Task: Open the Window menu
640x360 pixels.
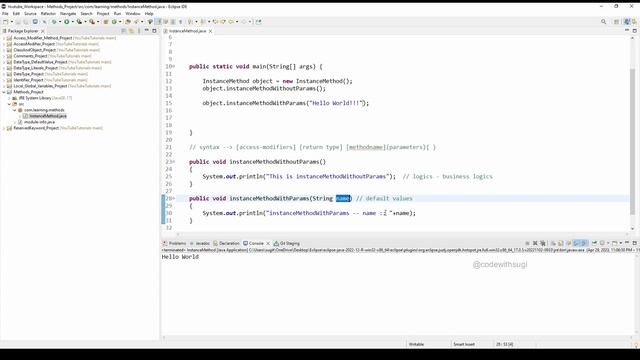Action: pos(133,13)
